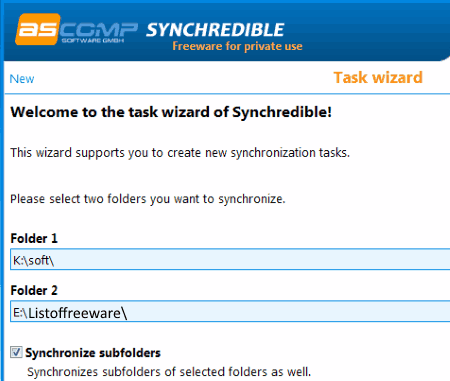Click the 'Freeware for private use' tagline
Viewport: 450px width, 381px height.
[237, 46]
